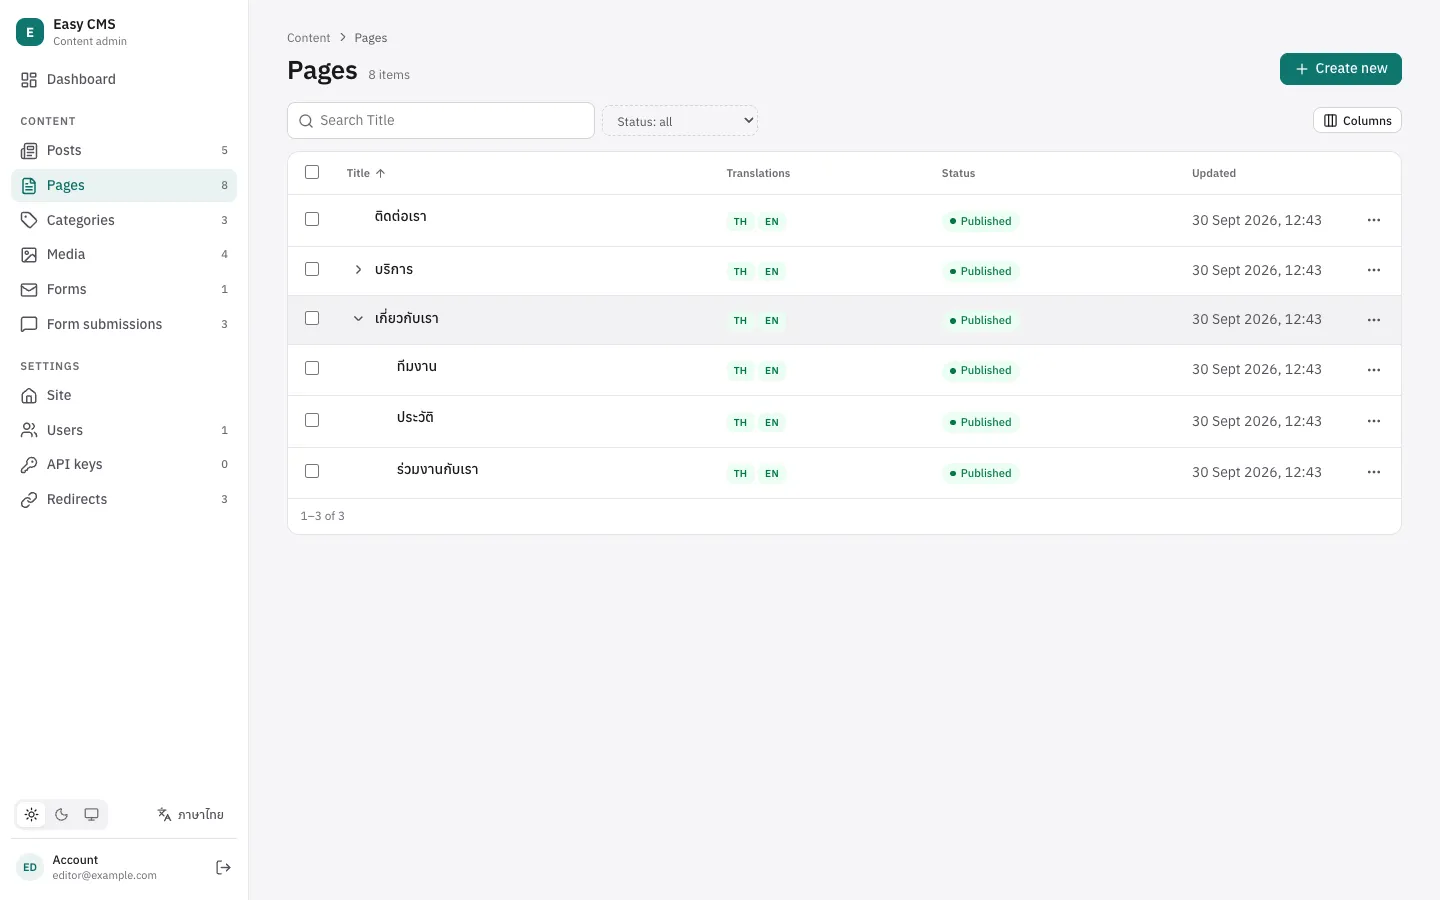Switch to light theme sun icon
Image resolution: width=1440 pixels, height=900 pixels.
(32, 814)
